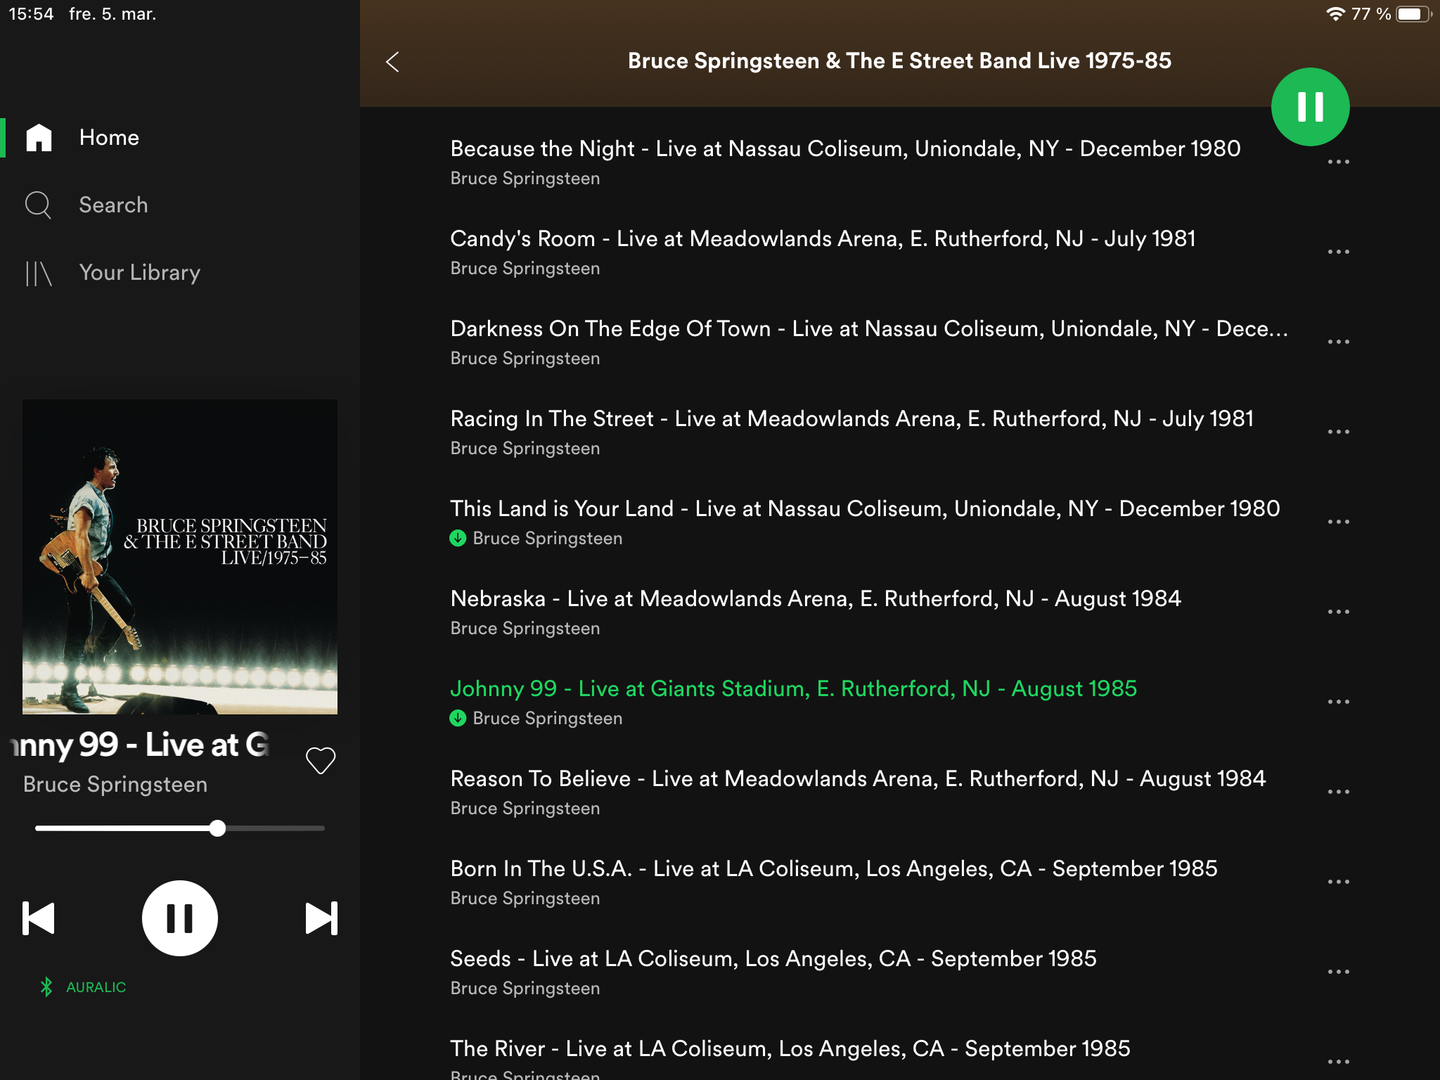Play Born In The U.S.A. live track
This screenshot has width=1440, height=1080.
(x=834, y=882)
